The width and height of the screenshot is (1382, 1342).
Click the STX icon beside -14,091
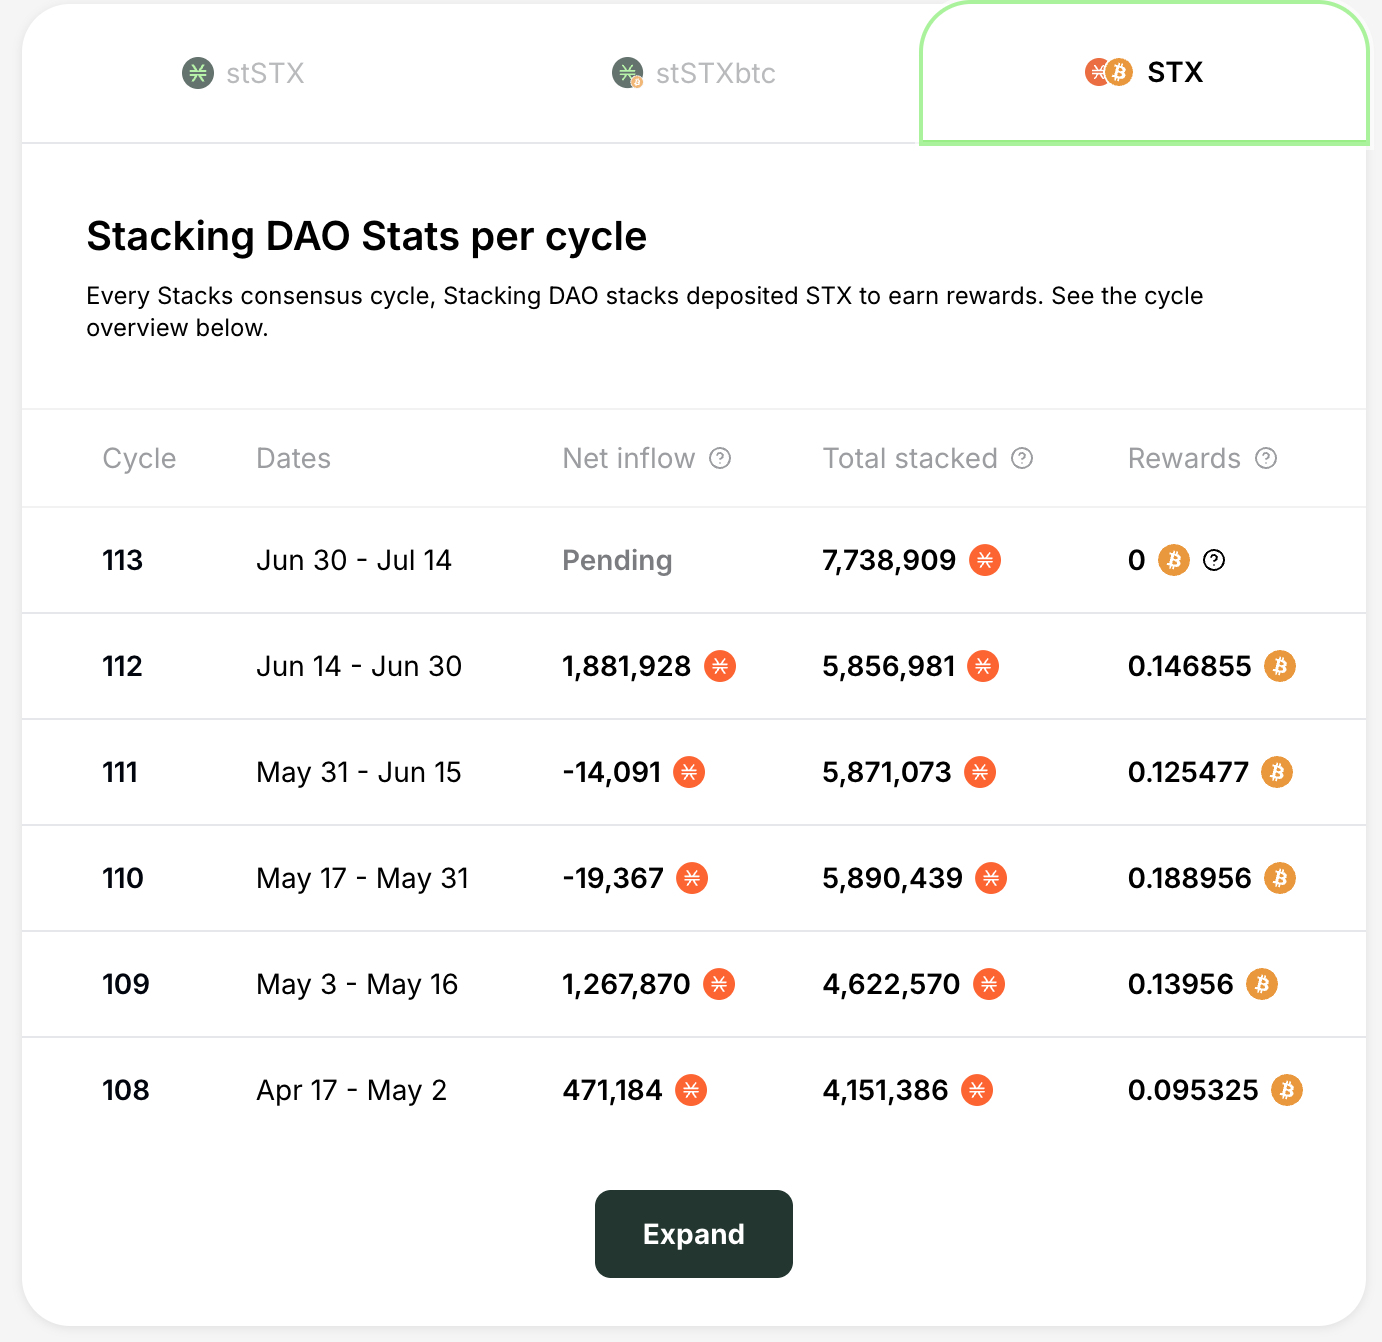pos(689,772)
